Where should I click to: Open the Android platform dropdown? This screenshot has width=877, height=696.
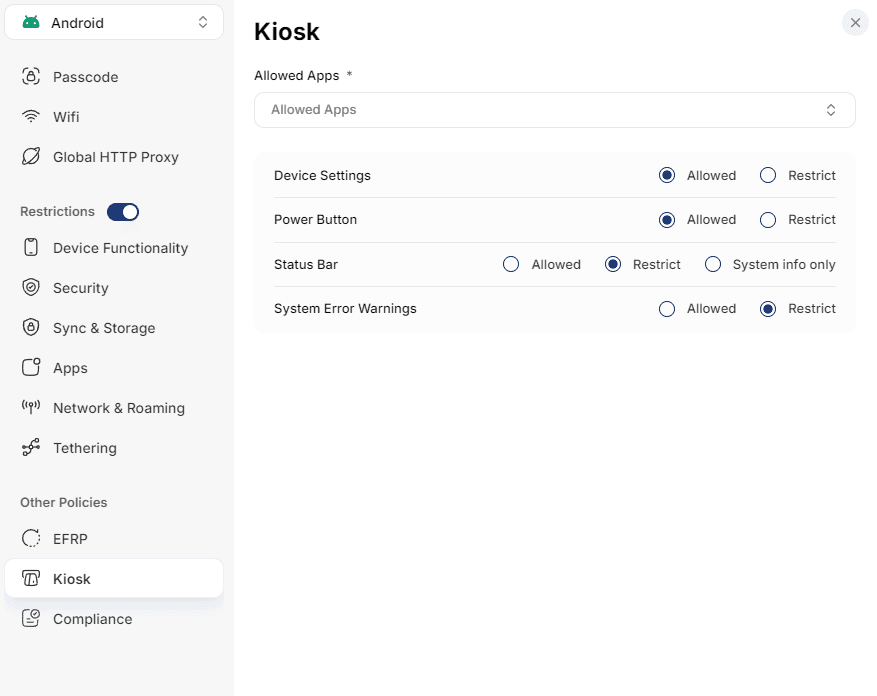coord(114,22)
